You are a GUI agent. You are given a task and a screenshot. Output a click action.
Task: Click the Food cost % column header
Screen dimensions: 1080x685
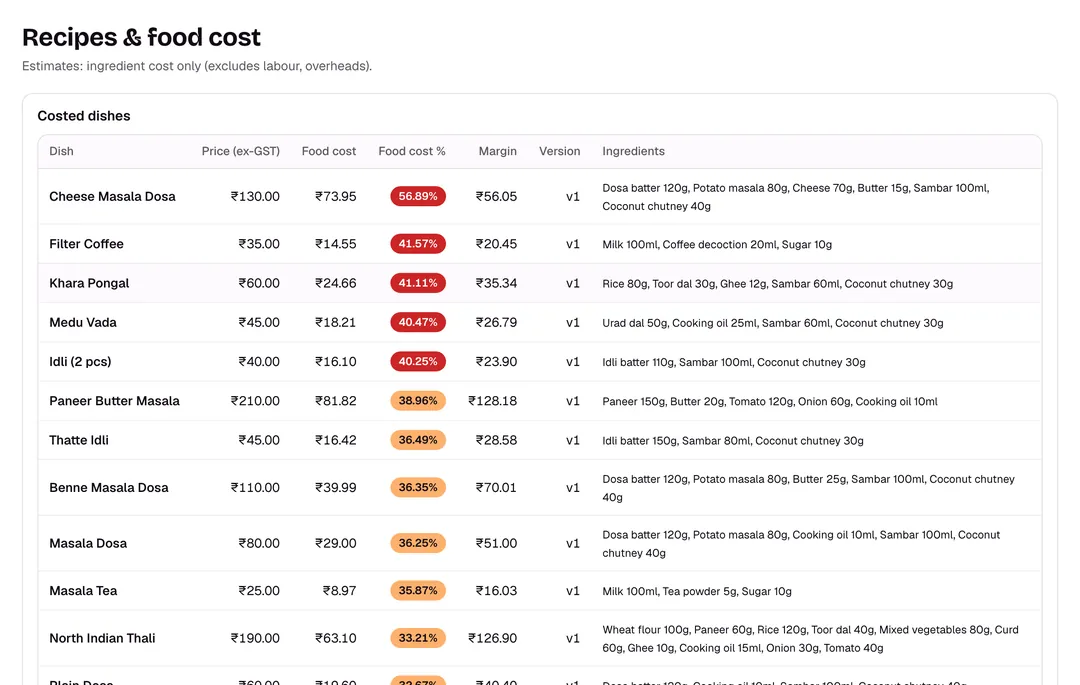tap(412, 151)
